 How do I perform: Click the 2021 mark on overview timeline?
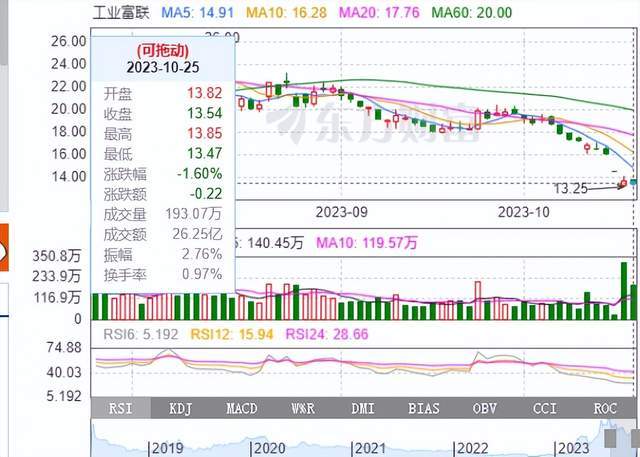(x=373, y=449)
